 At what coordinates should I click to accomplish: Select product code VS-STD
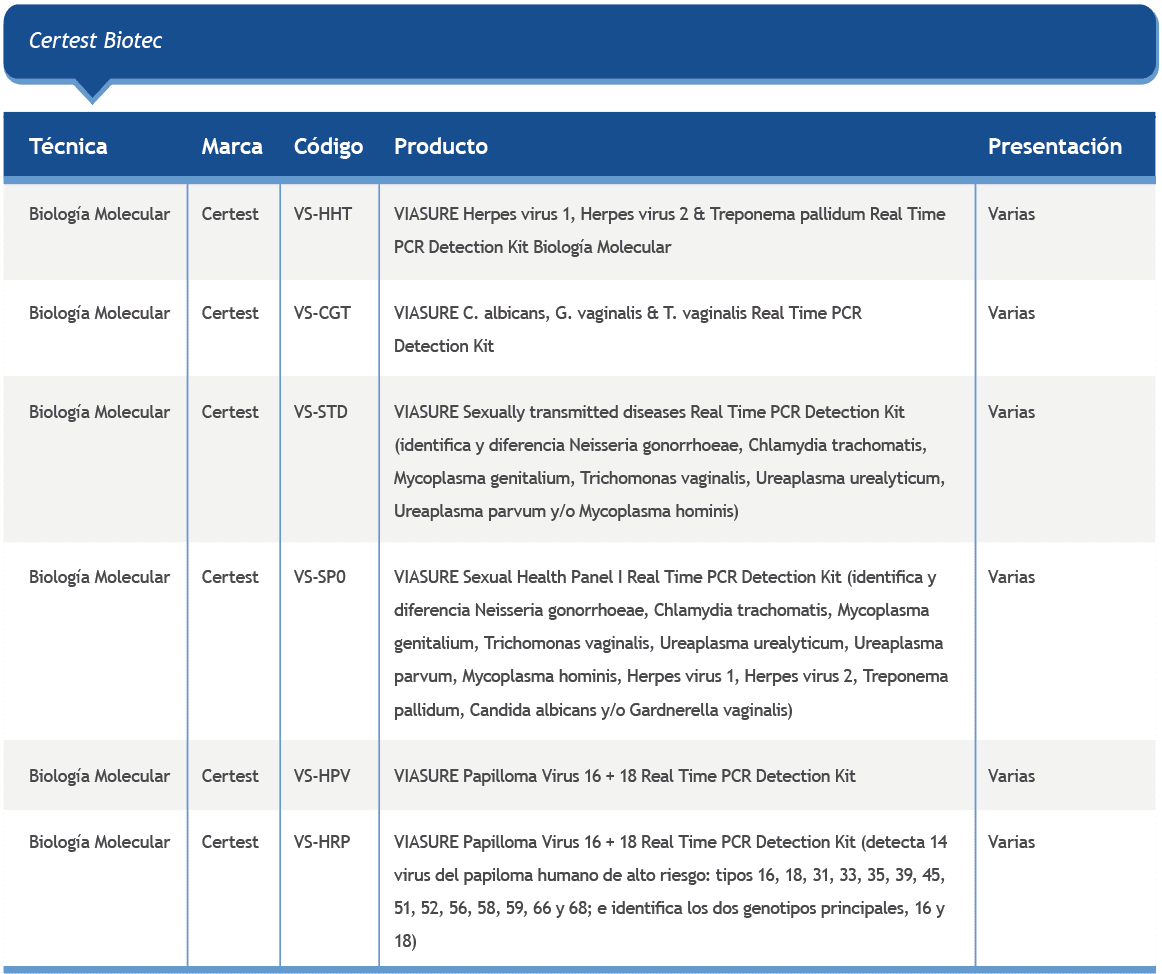tap(321, 412)
